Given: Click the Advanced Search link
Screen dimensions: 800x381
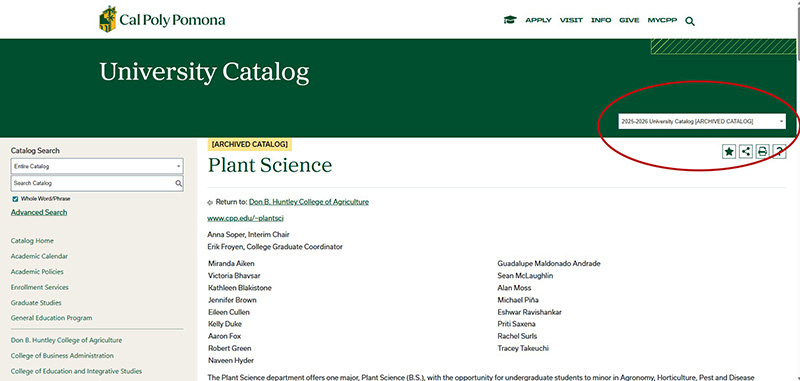Looking at the screenshot, I should [x=39, y=212].
